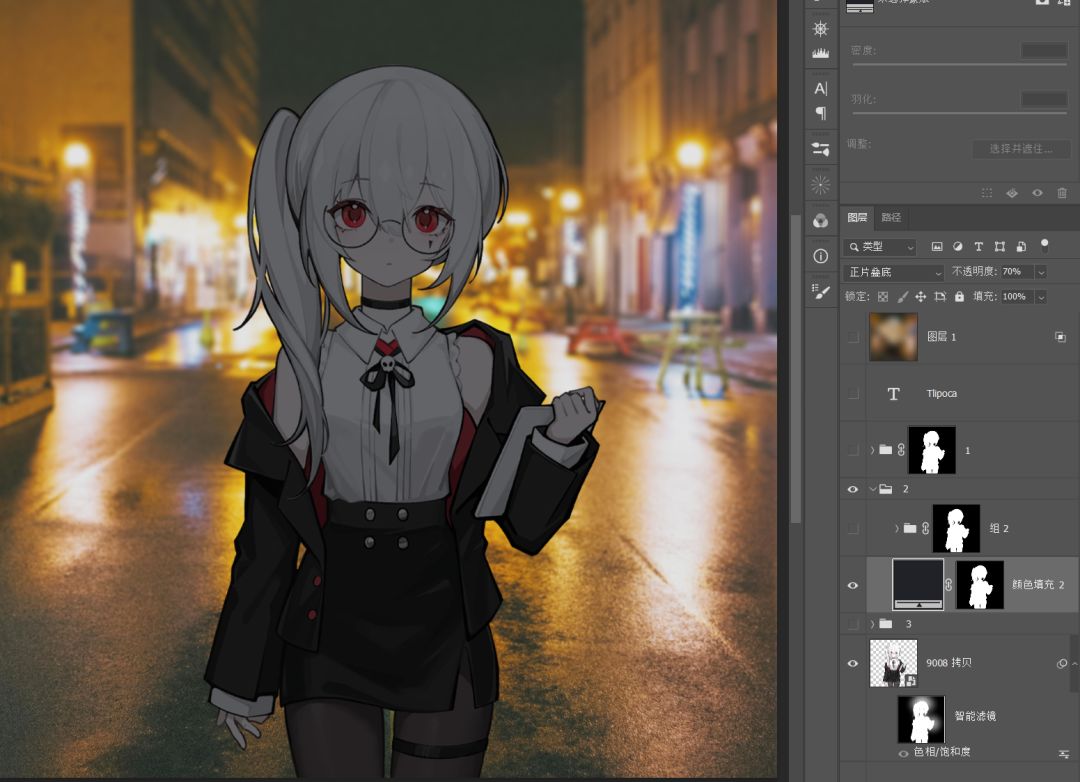Click the lock all padlock icon
Image resolution: width=1080 pixels, height=782 pixels.
960,297
